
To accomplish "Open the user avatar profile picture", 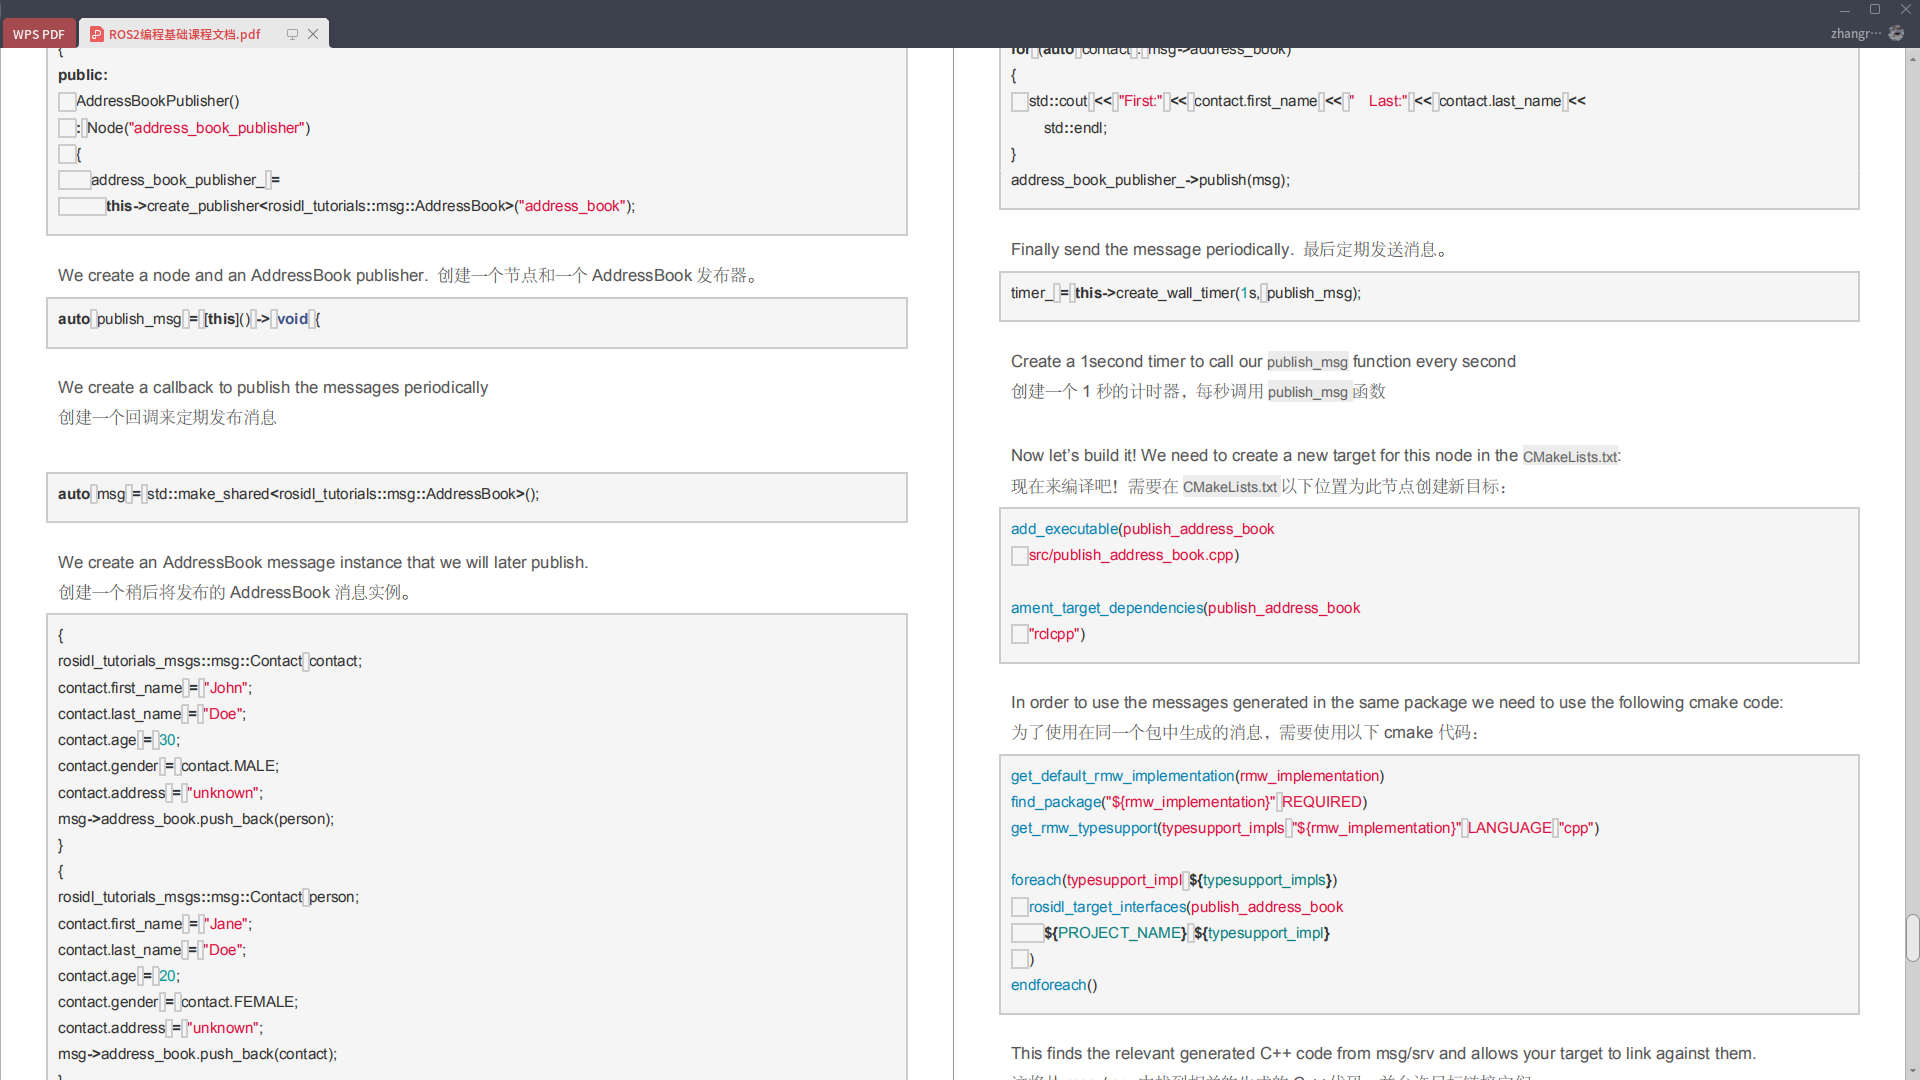I will point(1896,33).
